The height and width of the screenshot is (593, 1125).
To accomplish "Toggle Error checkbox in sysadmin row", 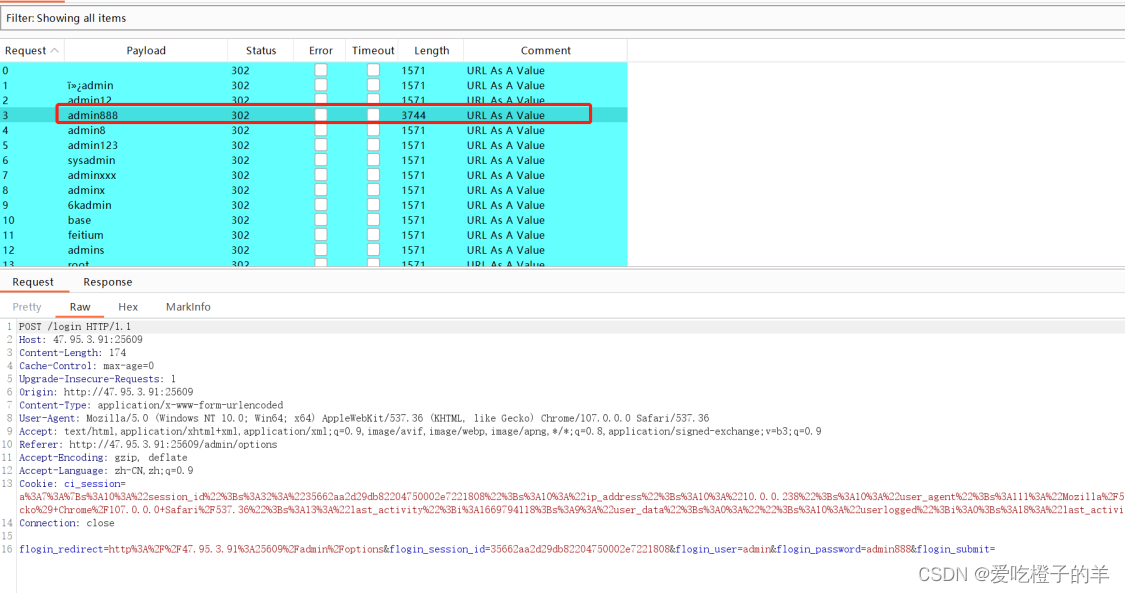I will (321, 160).
